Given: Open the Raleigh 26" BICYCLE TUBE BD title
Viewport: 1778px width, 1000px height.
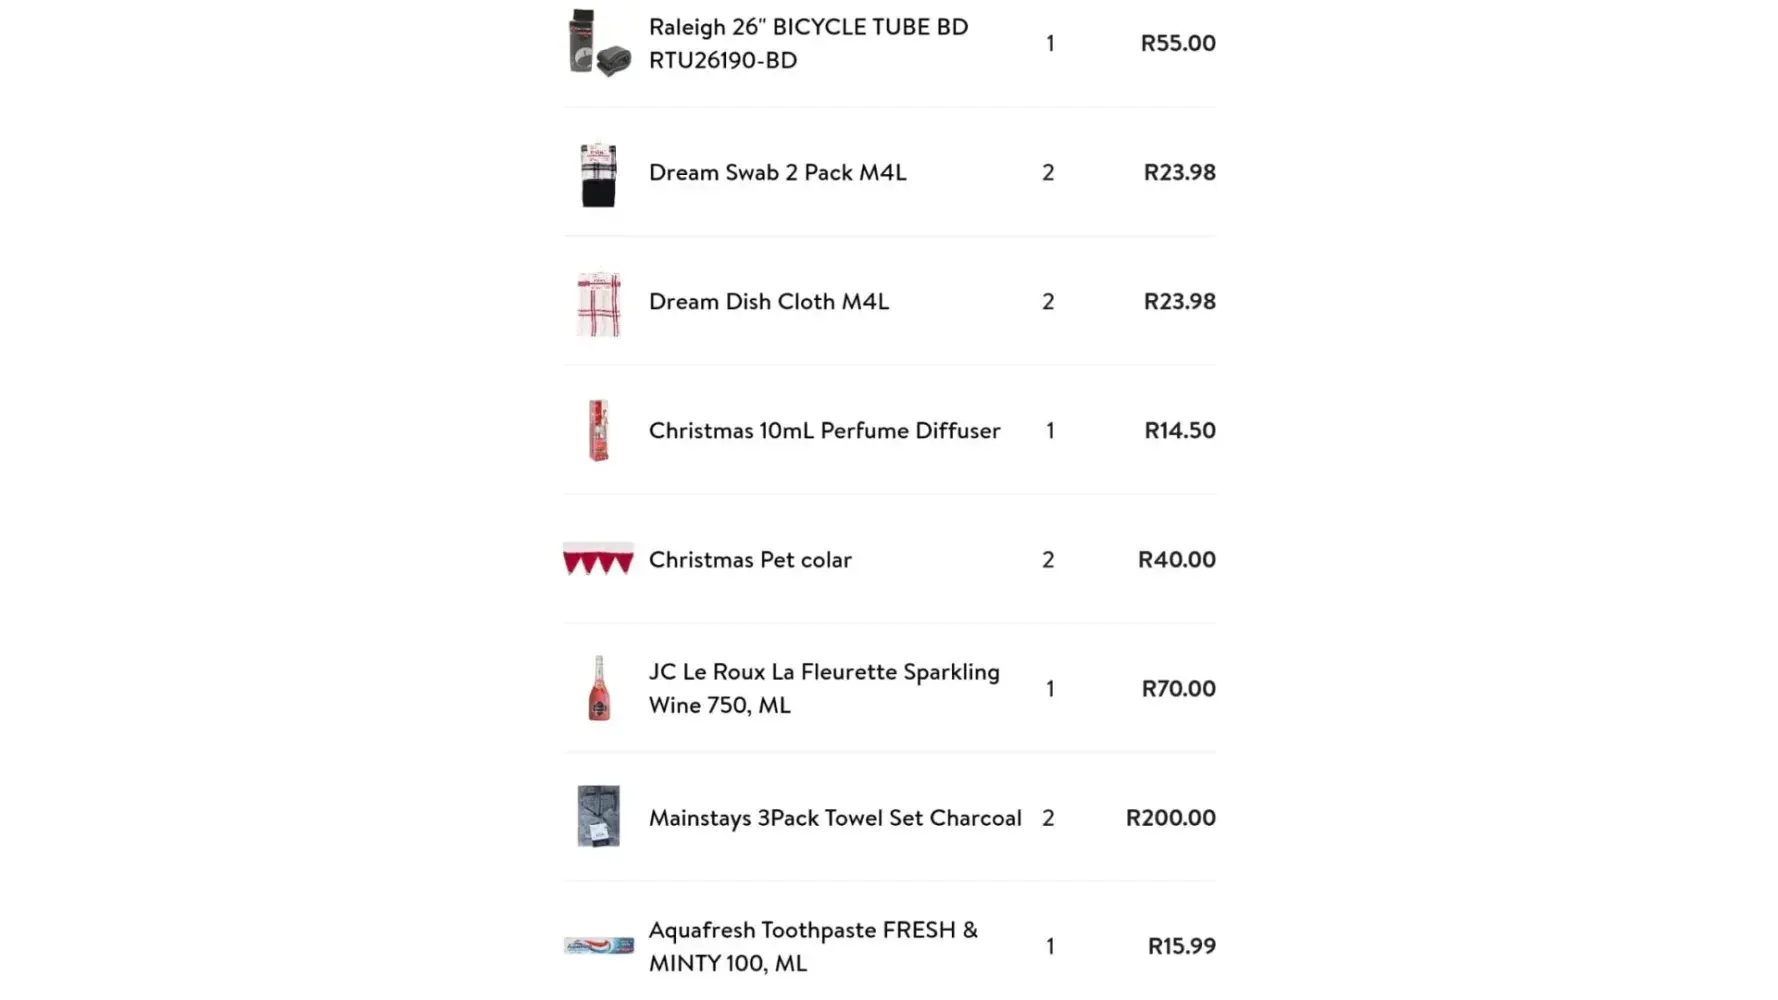Looking at the screenshot, I should (808, 43).
